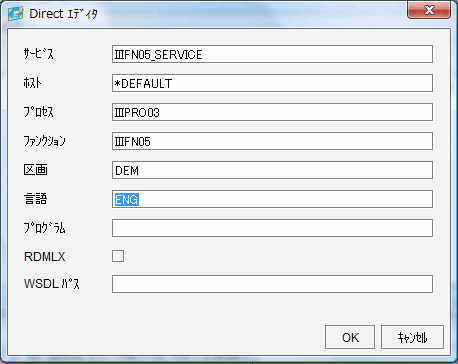
Task: Click the ホスト field with *DEFAULT
Action: coord(272,83)
